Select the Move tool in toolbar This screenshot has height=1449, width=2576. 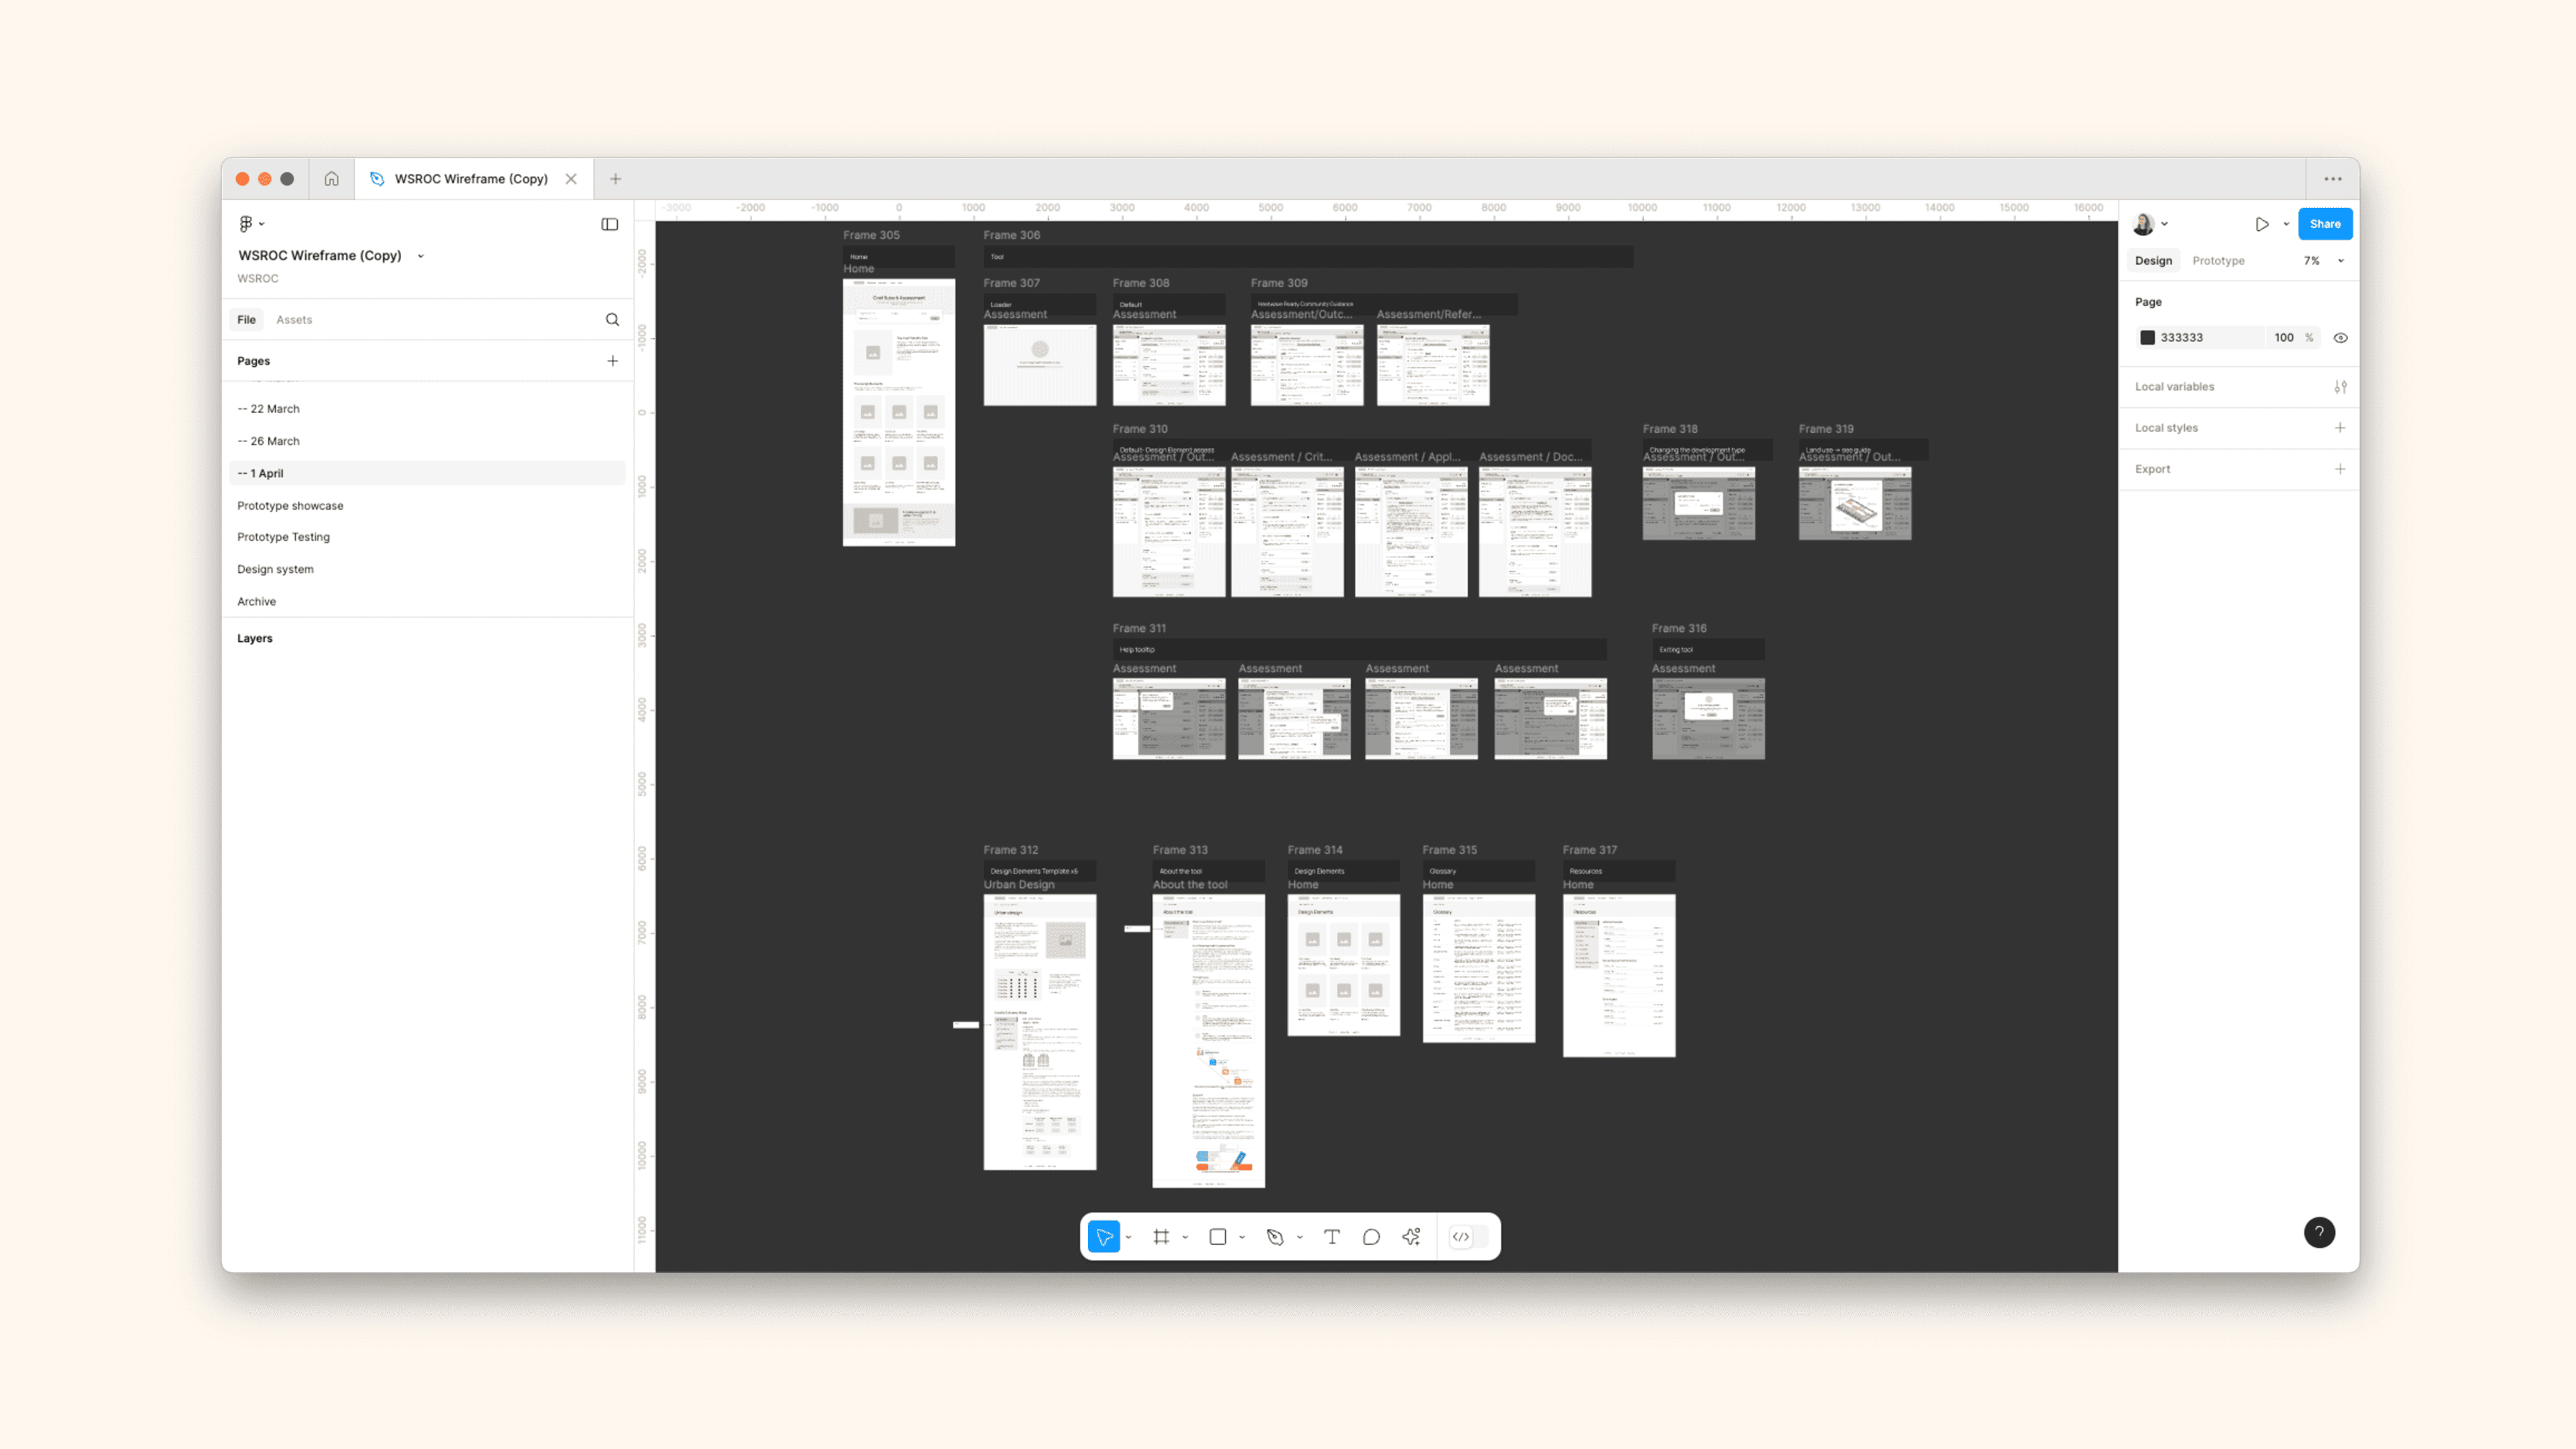point(1103,1237)
